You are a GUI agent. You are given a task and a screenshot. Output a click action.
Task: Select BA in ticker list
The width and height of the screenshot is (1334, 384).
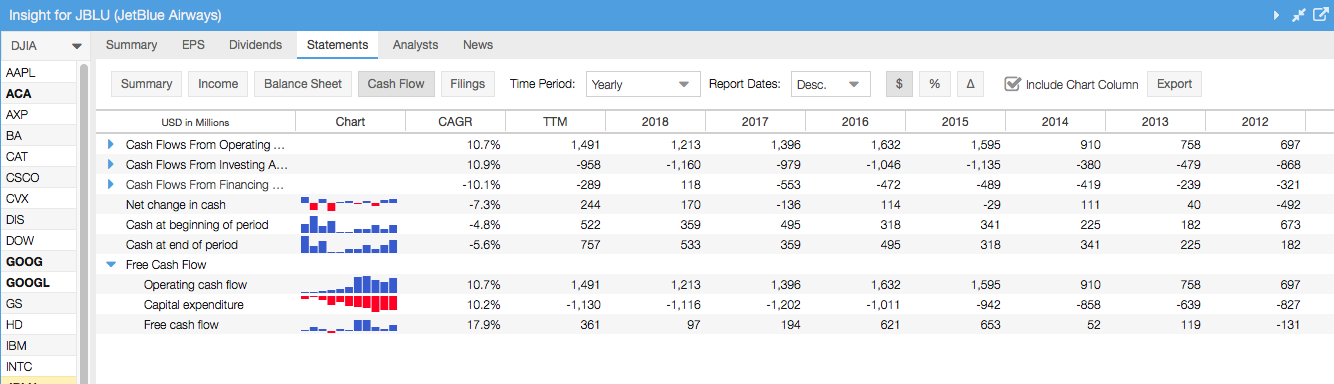click(x=39, y=136)
